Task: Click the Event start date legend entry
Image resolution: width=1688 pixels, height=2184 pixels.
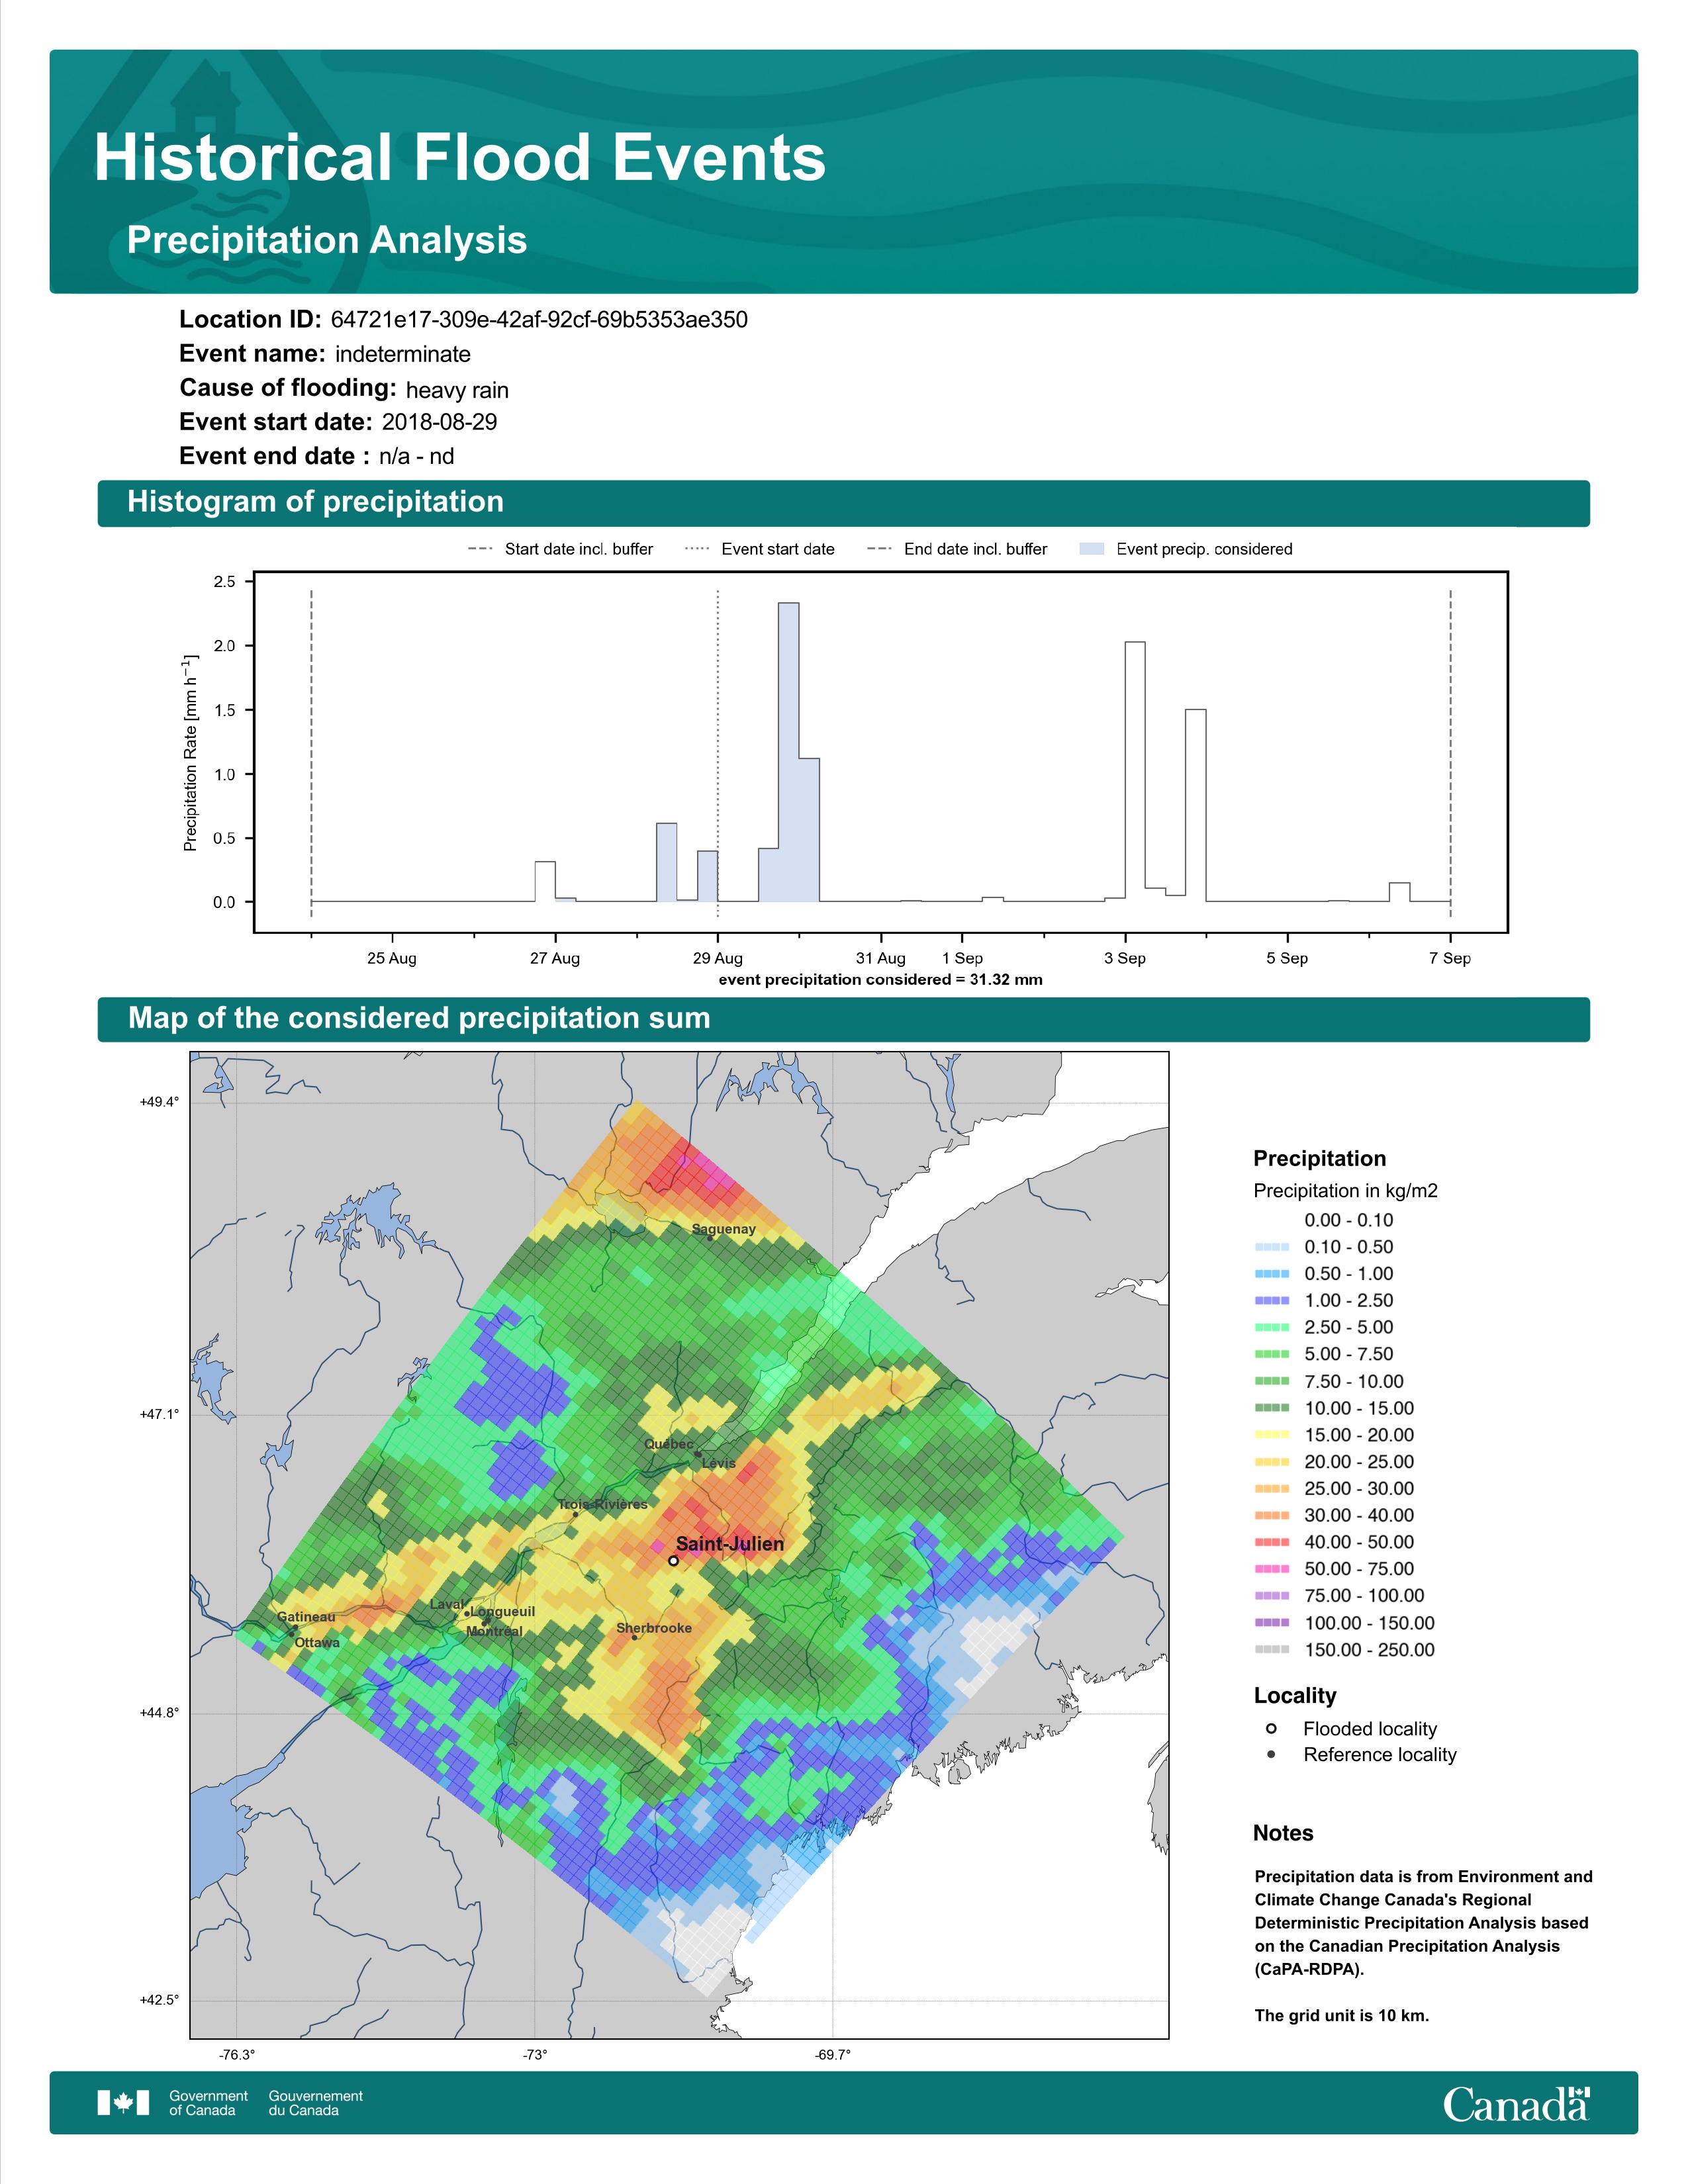Action: click(759, 549)
